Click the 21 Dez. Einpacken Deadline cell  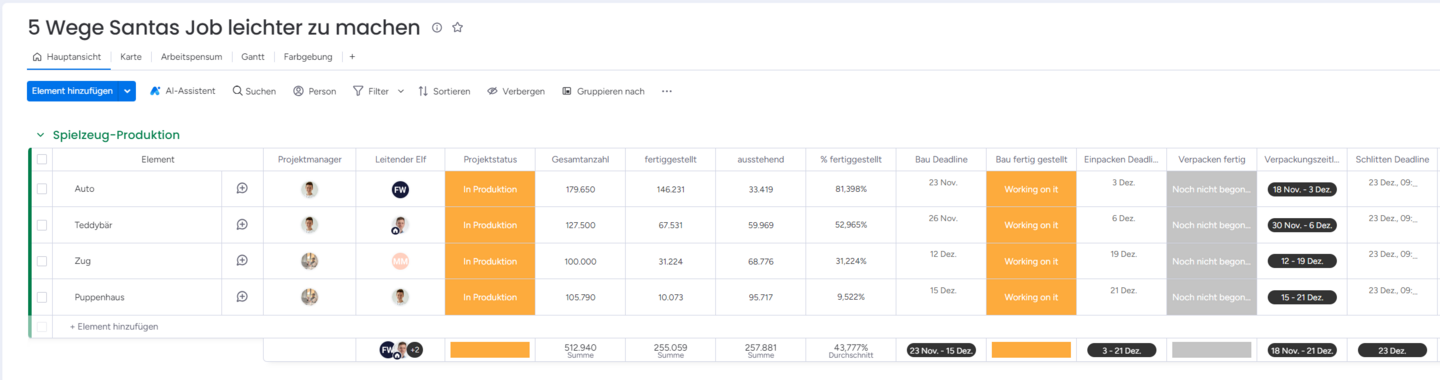1122,297
